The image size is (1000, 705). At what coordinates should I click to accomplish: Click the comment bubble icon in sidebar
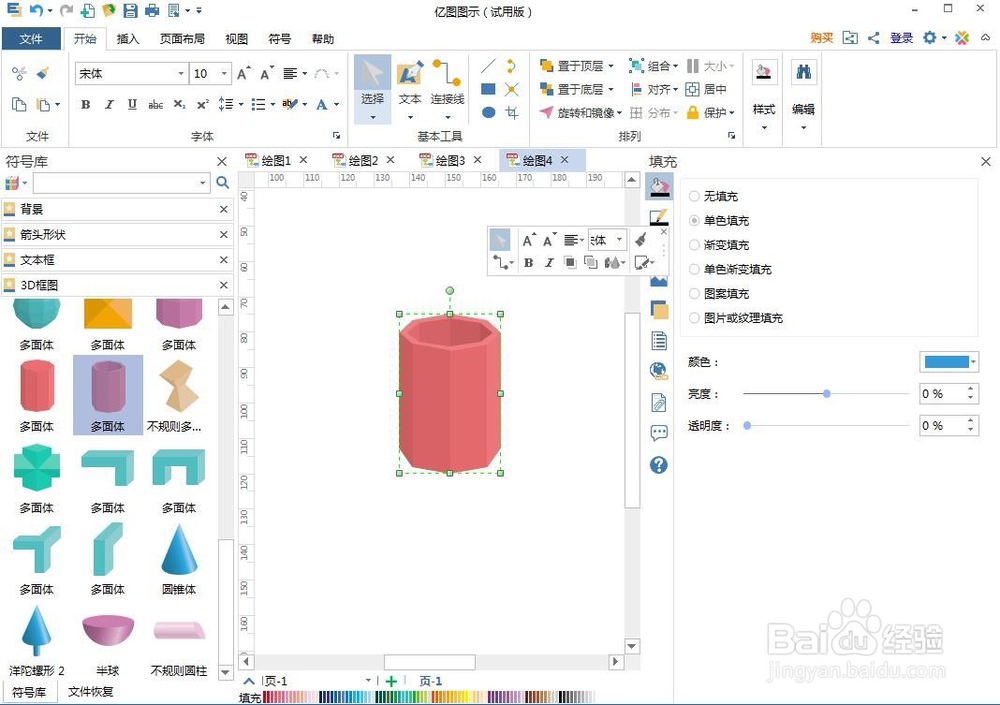pos(658,433)
